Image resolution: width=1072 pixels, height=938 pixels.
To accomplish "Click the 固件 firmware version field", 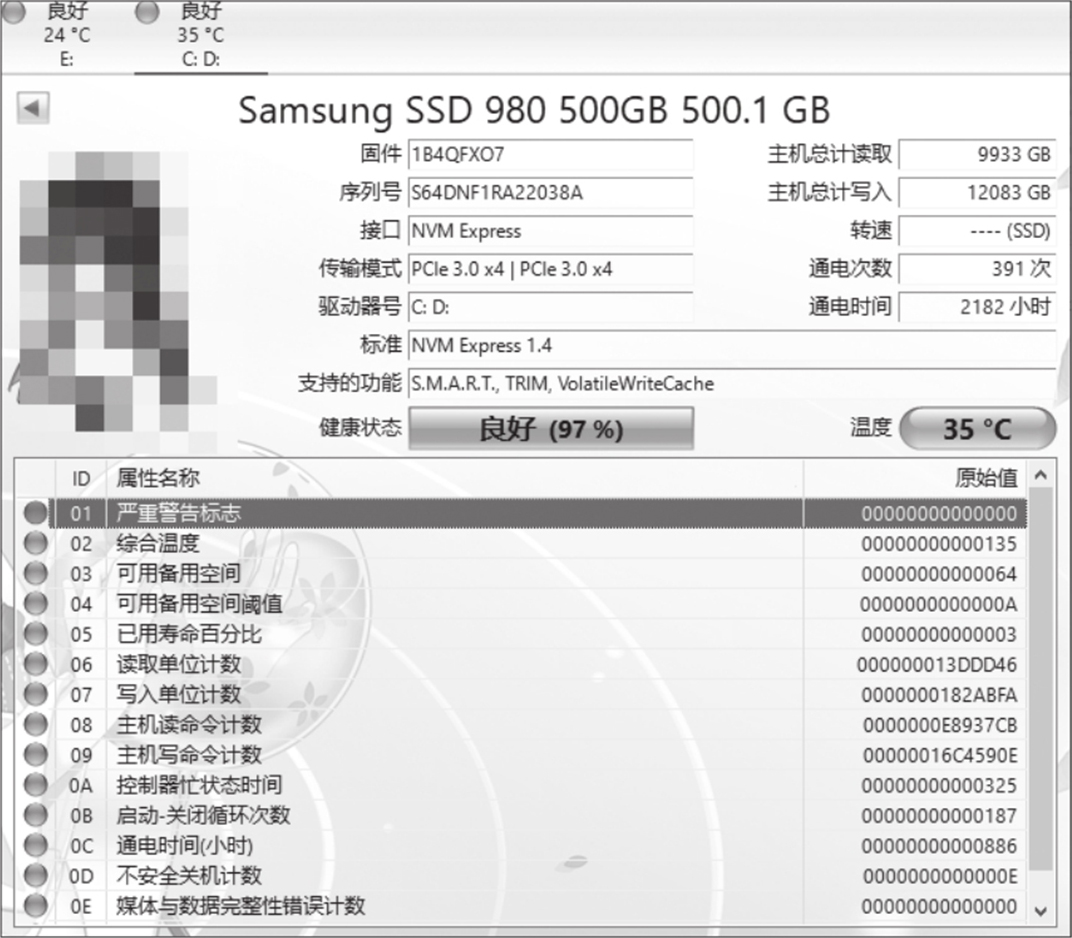I will [x=550, y=154].
